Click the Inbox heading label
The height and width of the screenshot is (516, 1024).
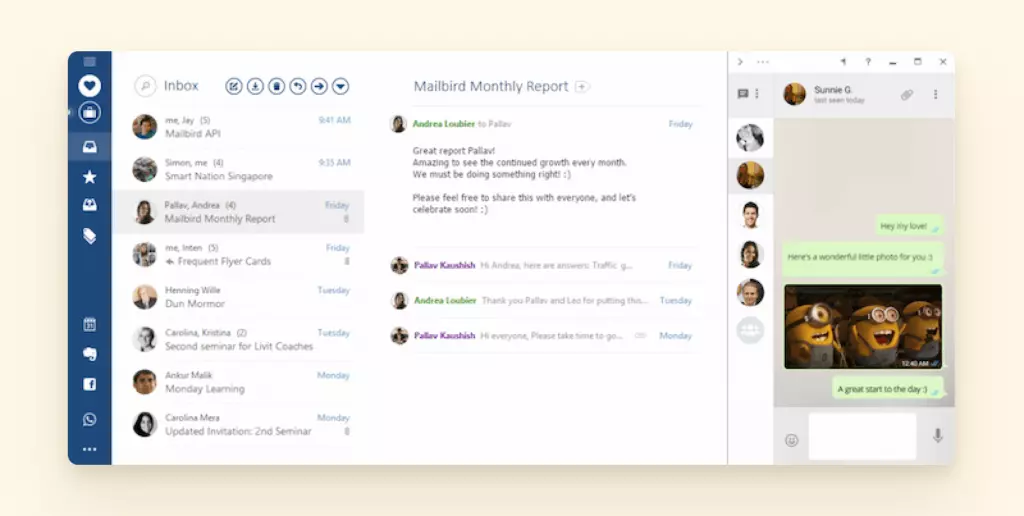pos(181,86)
